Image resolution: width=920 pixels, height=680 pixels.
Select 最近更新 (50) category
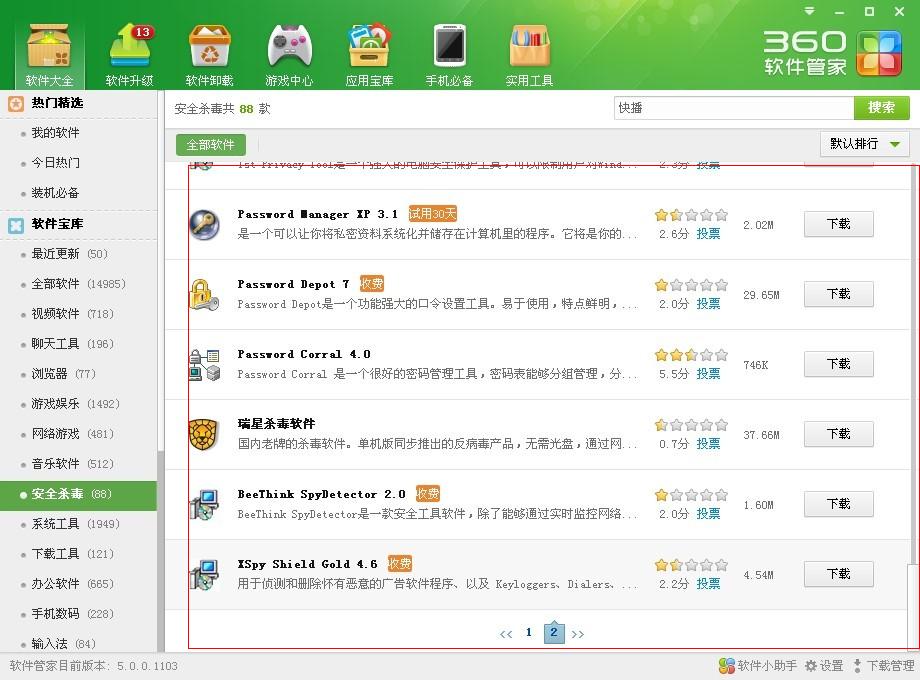coord(70,254)
